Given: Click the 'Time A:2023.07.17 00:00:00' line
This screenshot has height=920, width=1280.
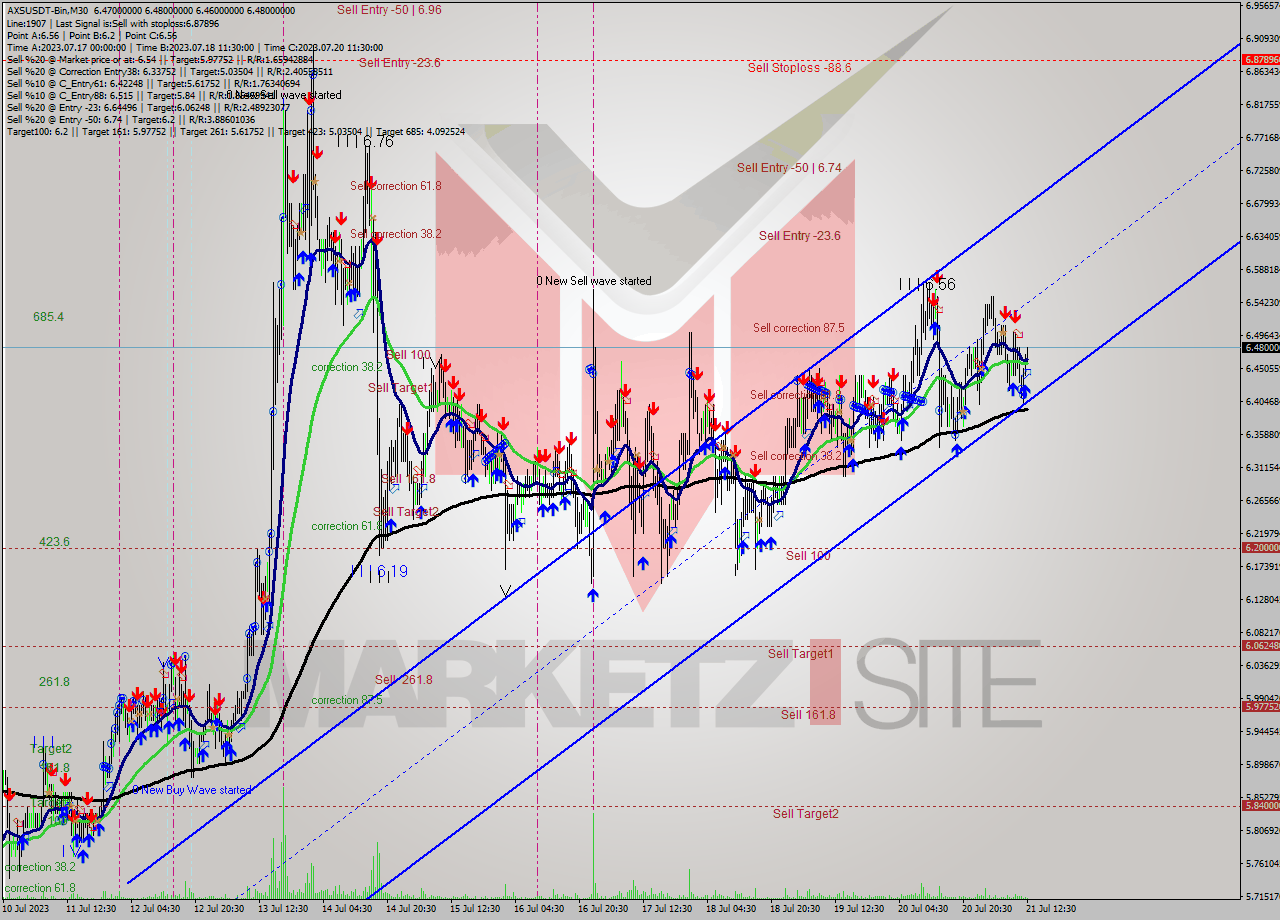Looking at the screenshot, I should coord(194,47).
